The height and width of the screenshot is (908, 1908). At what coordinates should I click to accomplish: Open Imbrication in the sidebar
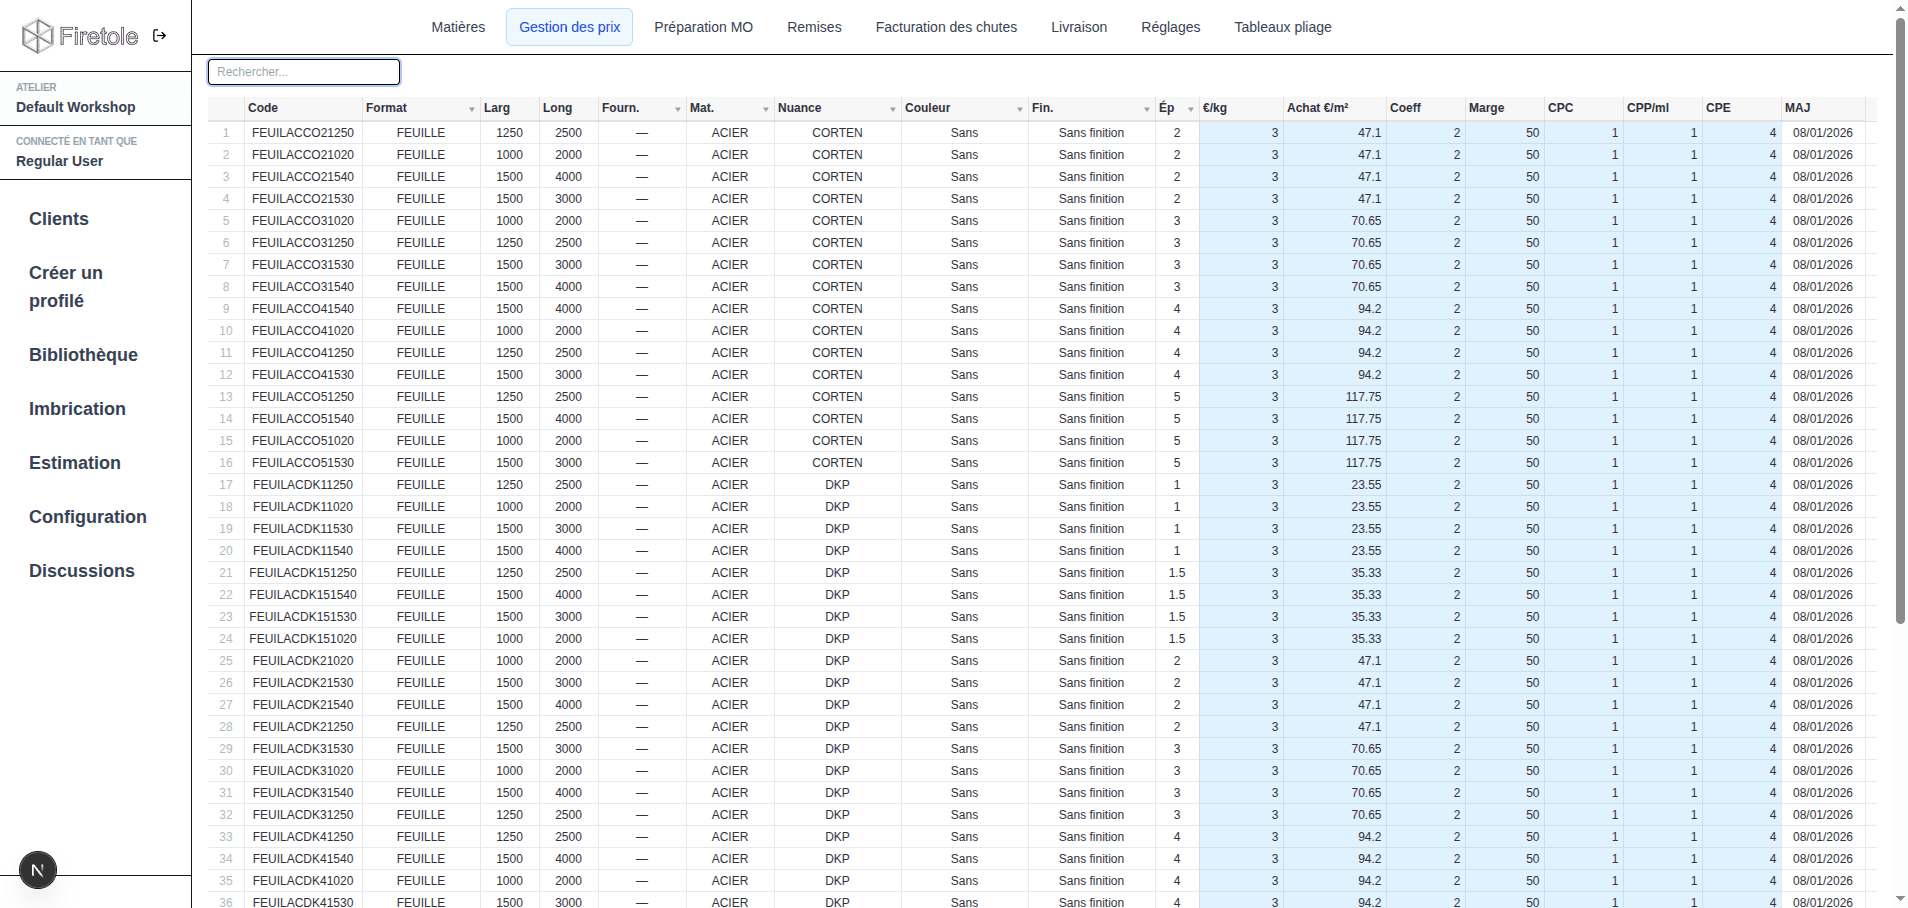click(77, 409)
